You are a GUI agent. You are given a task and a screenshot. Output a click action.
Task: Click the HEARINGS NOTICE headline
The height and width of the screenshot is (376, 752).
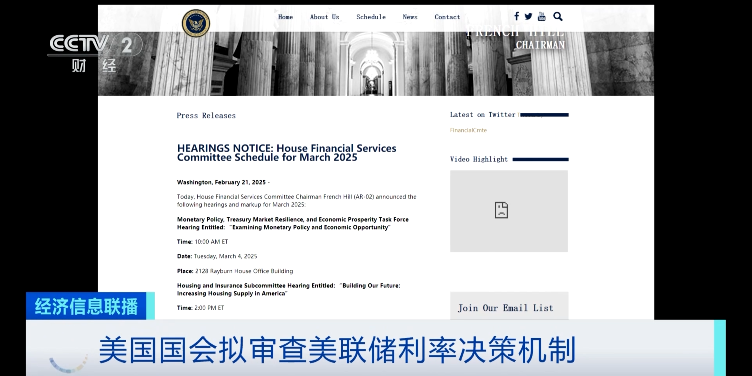(x=287, y=153)
